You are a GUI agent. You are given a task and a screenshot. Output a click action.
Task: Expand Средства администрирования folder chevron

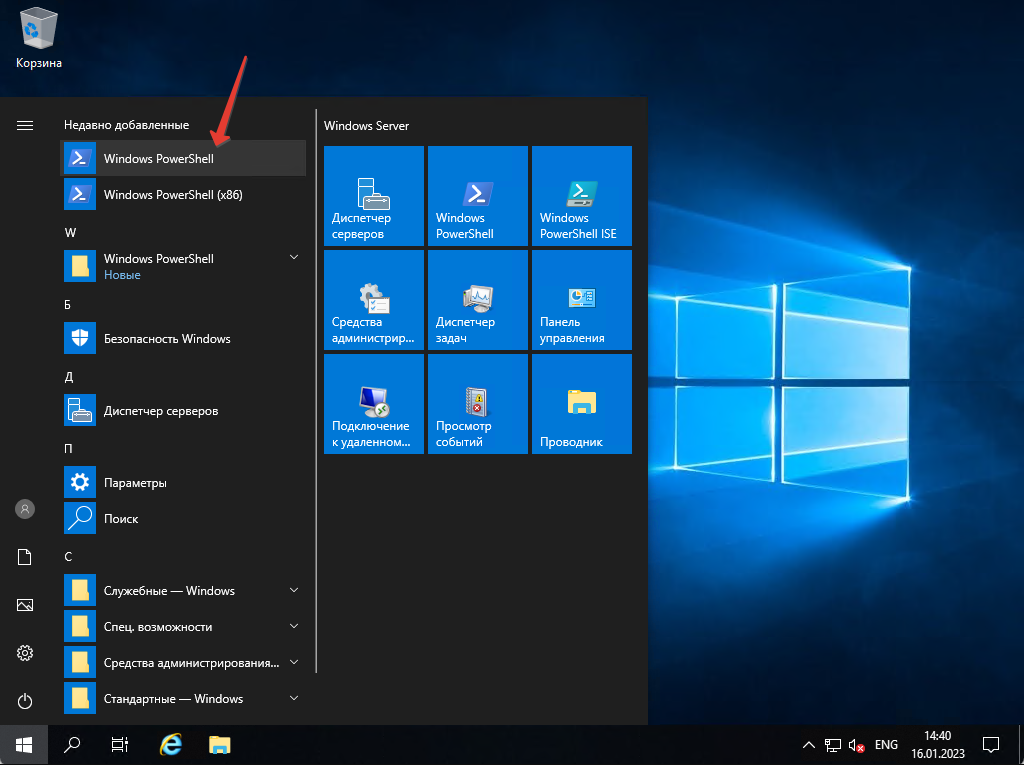(294, 662)
